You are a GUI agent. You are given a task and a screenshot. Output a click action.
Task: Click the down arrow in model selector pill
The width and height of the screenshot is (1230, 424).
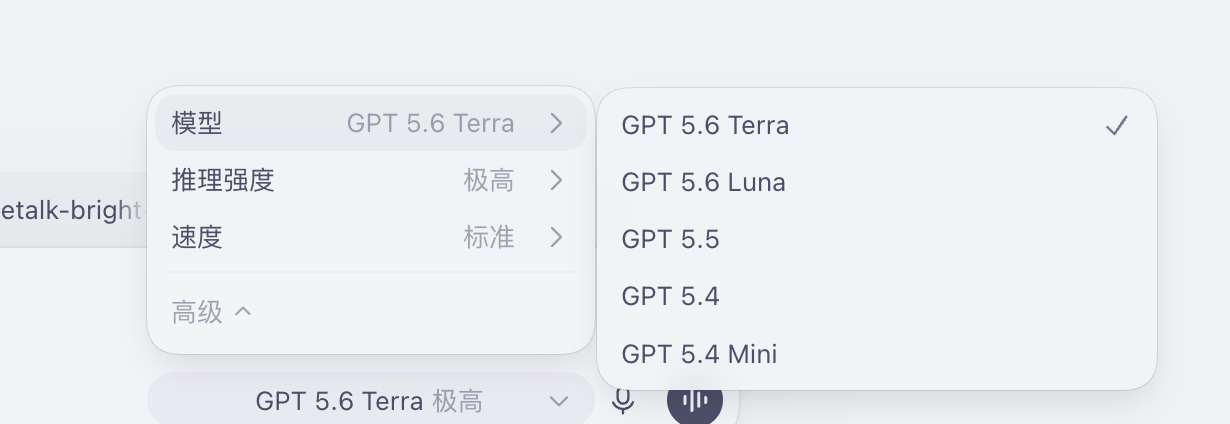click(x=558, y=401)
